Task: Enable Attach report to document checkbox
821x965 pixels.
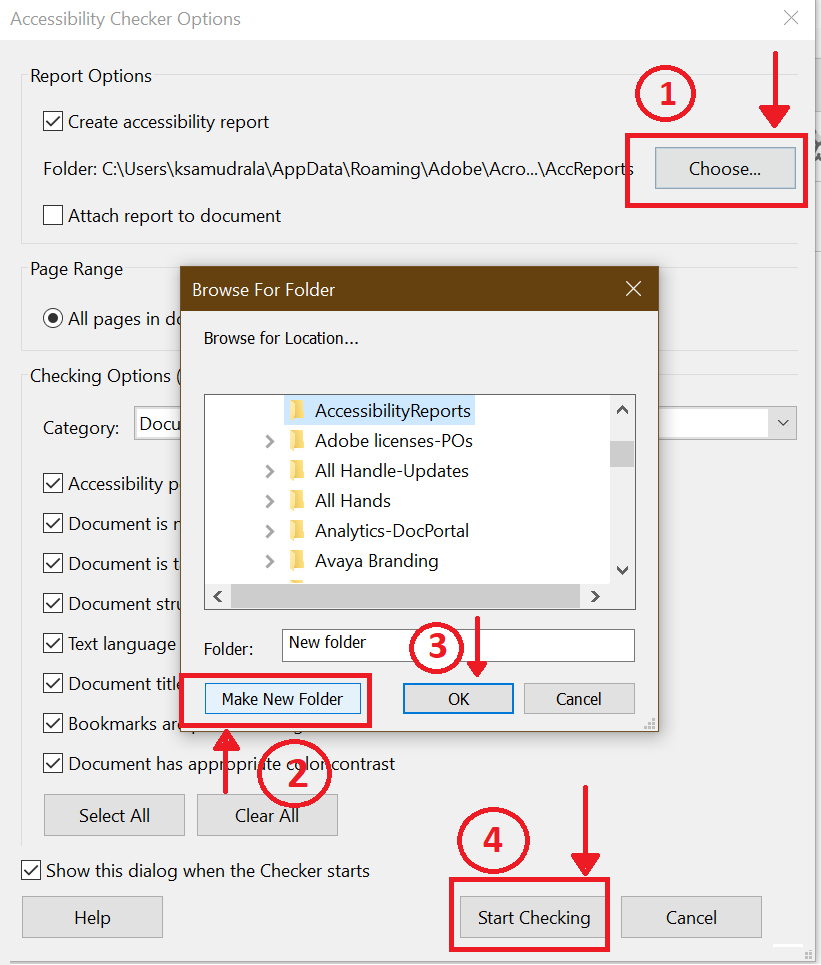Action: point(53,215)
